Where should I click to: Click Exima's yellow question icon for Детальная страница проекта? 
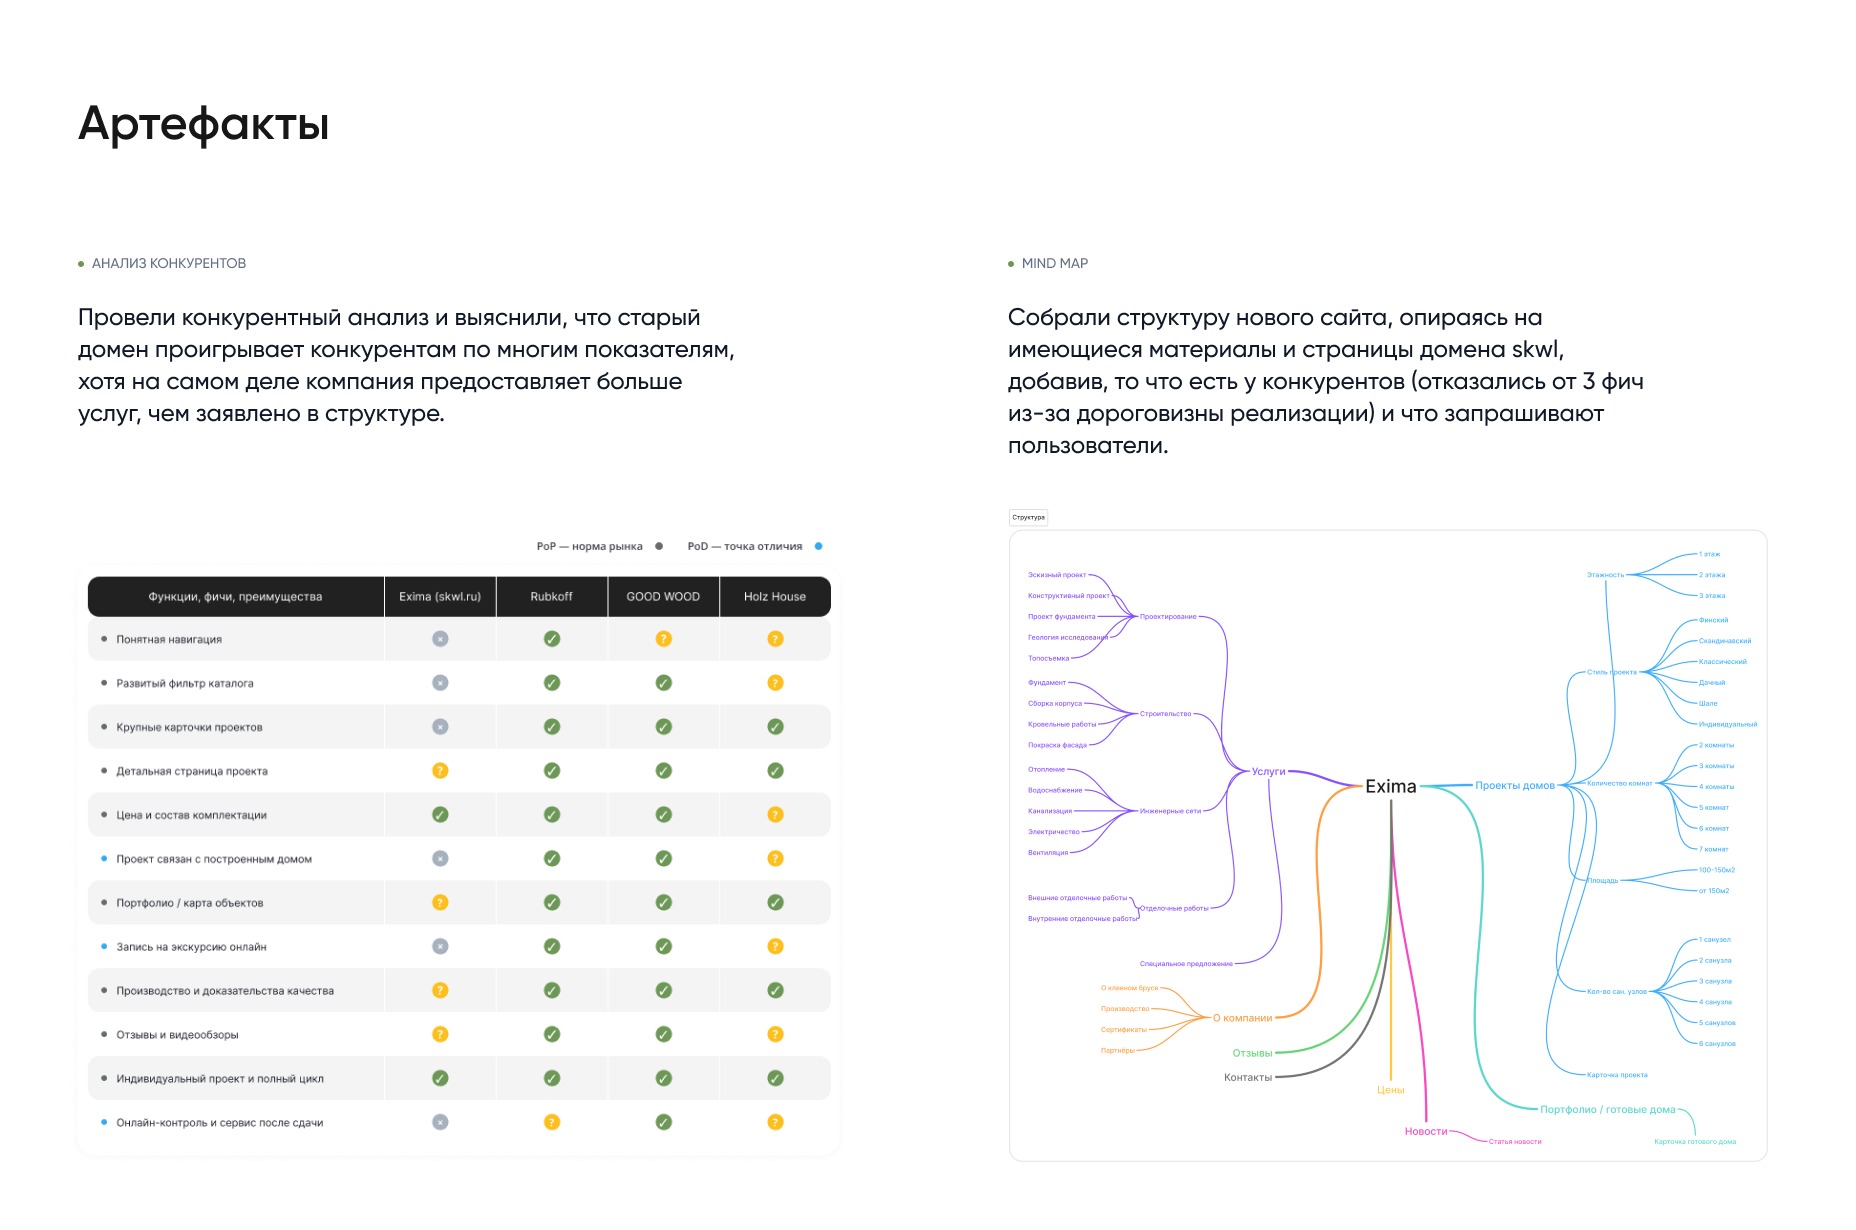click(440, 771)
